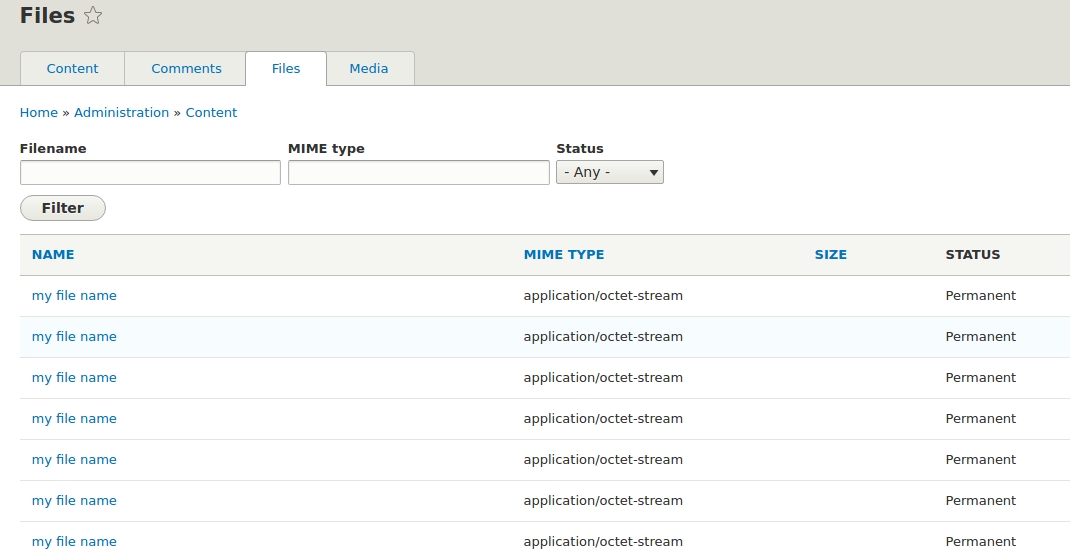Click the file name link in the third row
The image size is (1070, 555).
(74, 378)
